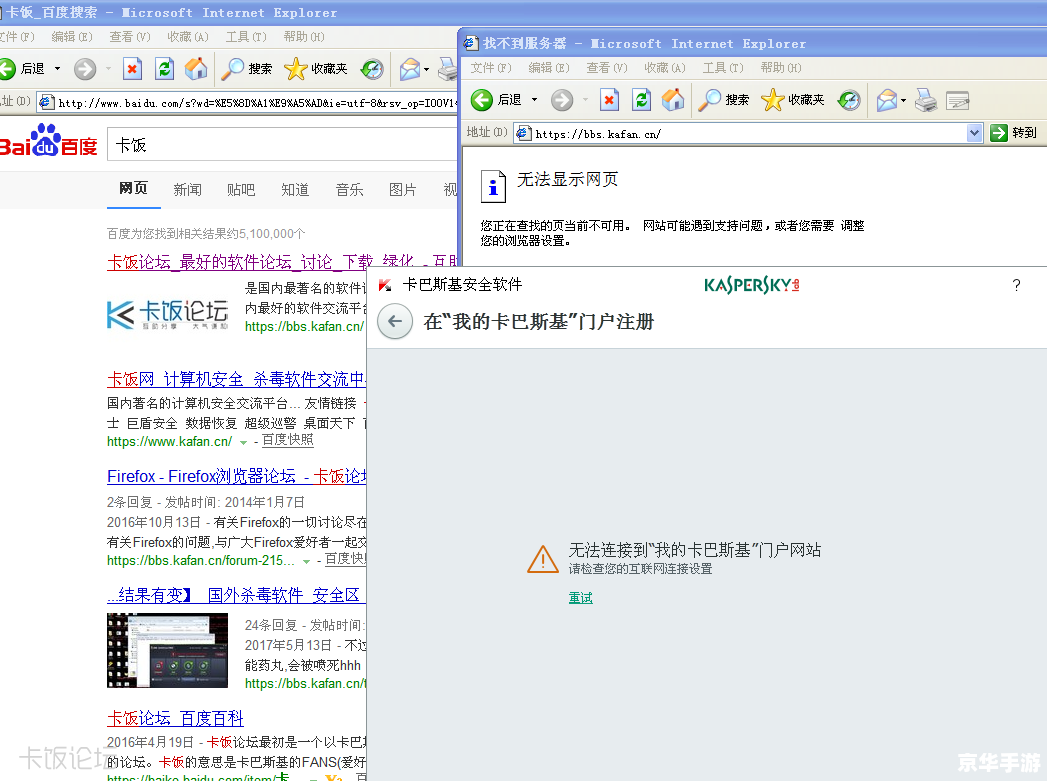Open Search (搜索) in the kafan IE toolbar
Image resolution: width=1047 pixels, height=781 pixels.
(x=724, y=100)
